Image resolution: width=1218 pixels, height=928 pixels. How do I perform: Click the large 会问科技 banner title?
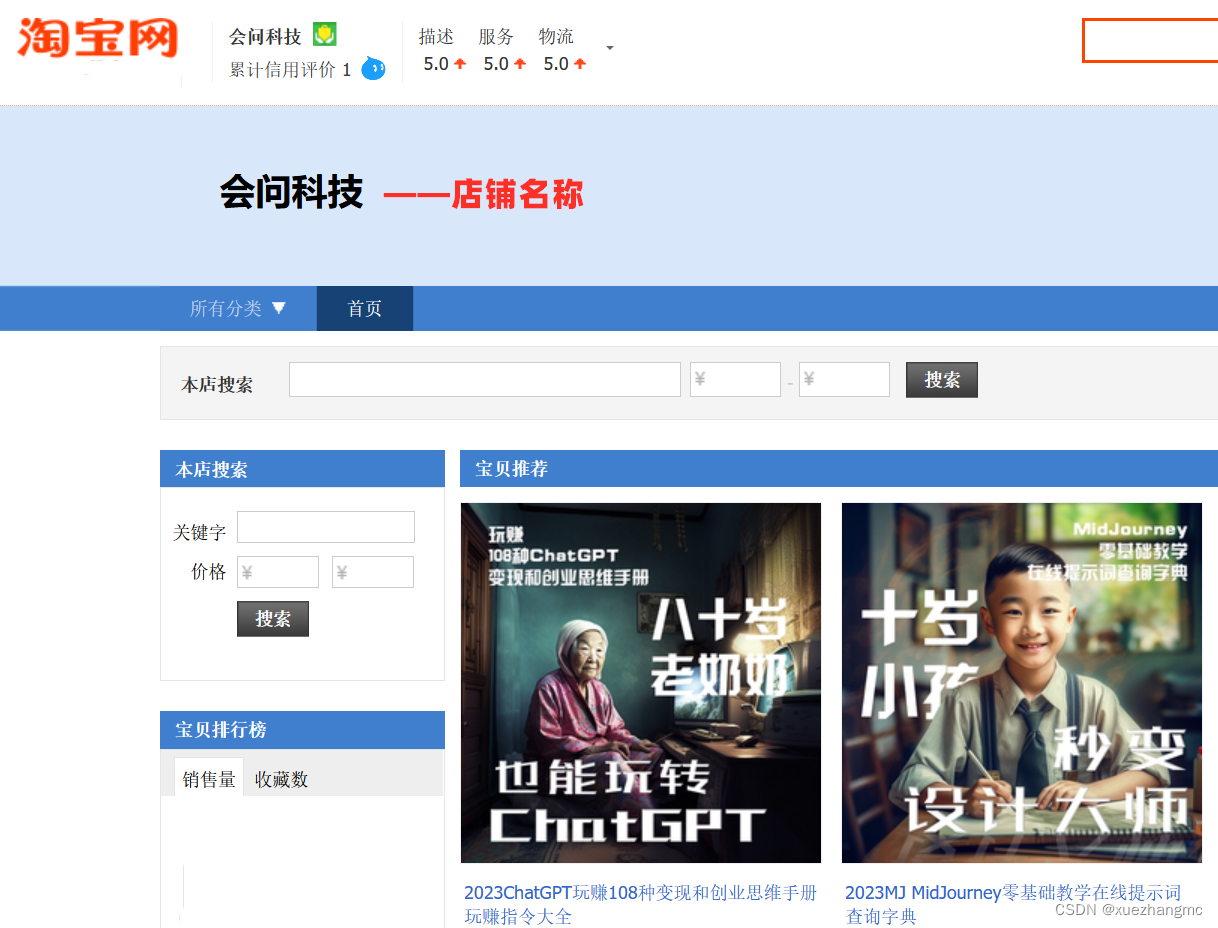291,192
